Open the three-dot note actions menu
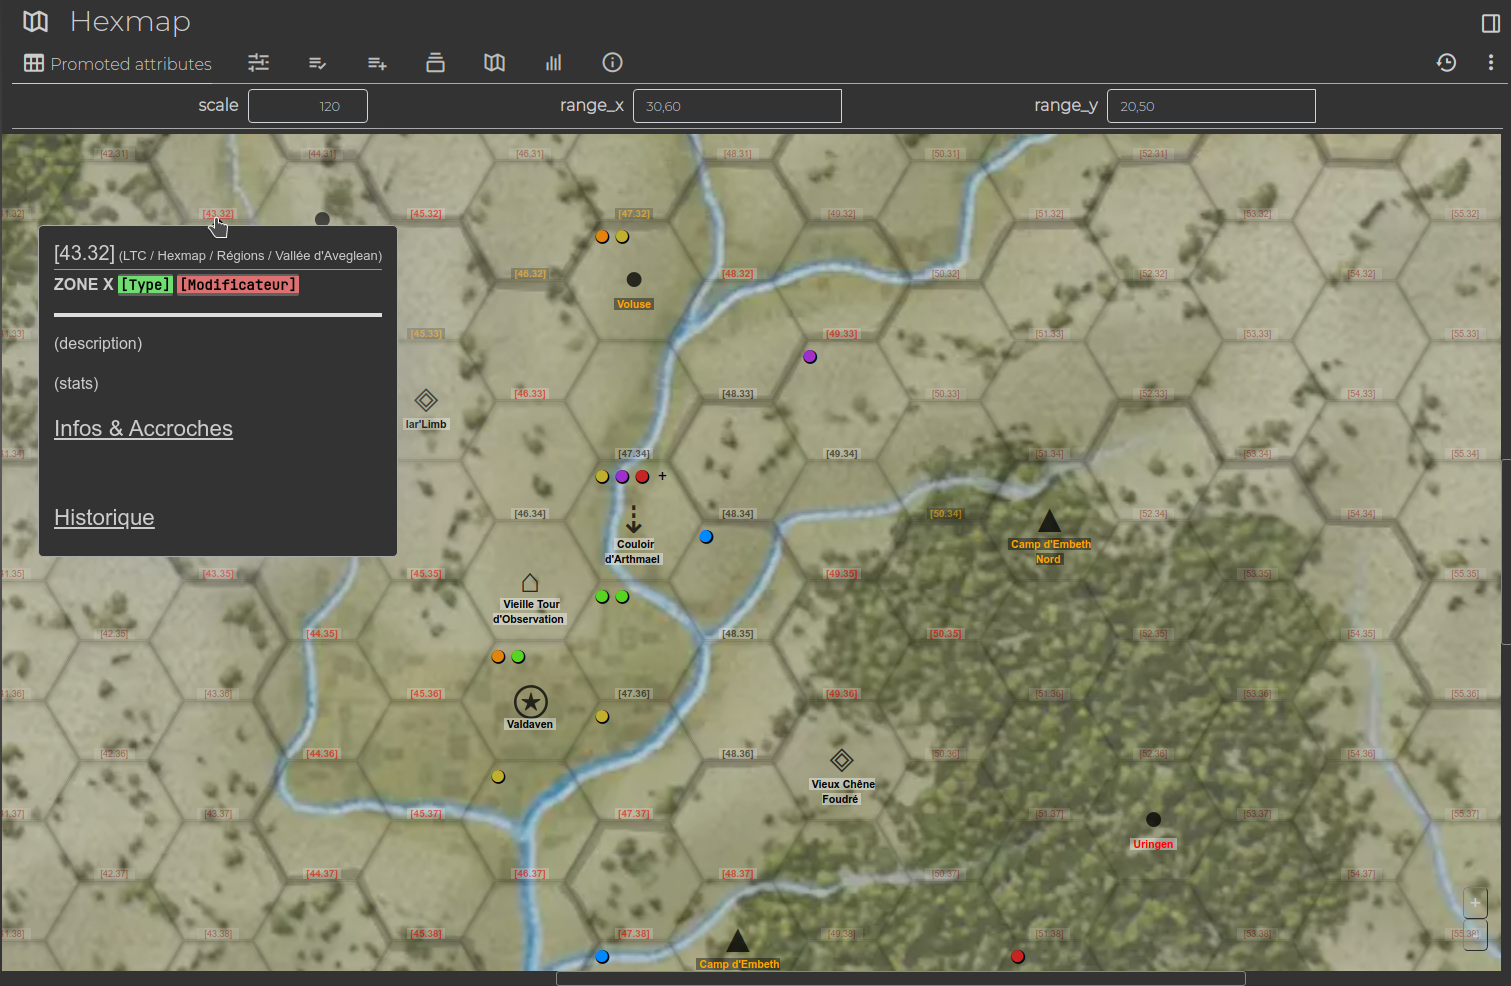This screenshot has height=986, width=1511. (1490, 63)
